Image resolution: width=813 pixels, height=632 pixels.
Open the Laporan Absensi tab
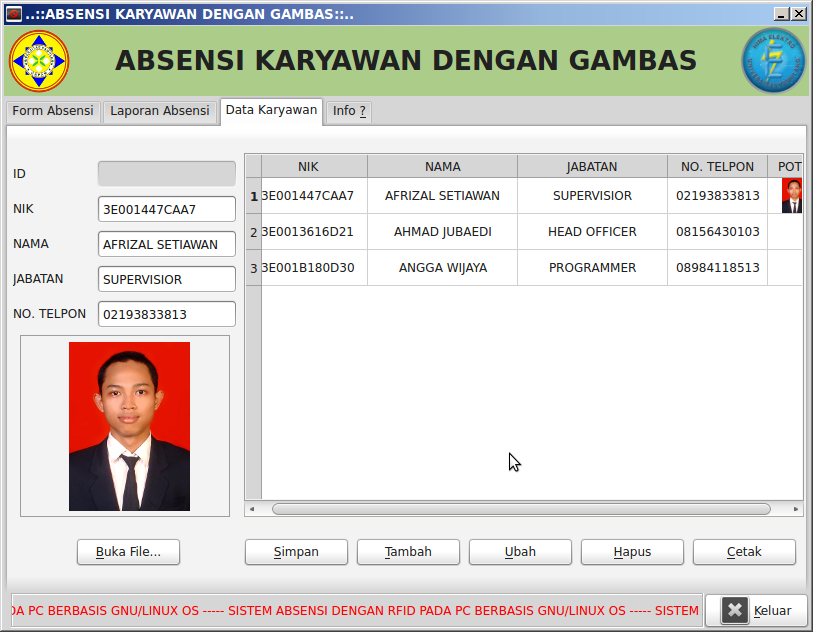[160, 111]
